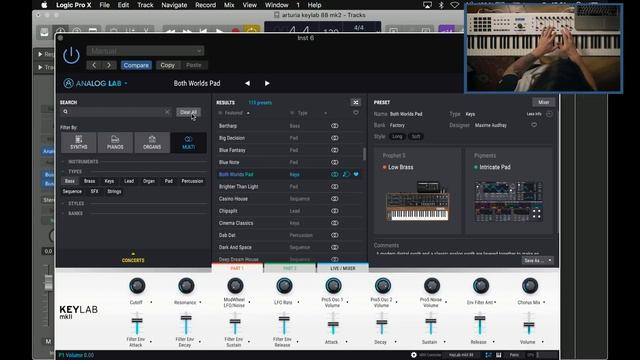Open the Manual preset dropdown
Viewport: 640px width, 360px height.
pyautogui.click(x=145, y=51)
